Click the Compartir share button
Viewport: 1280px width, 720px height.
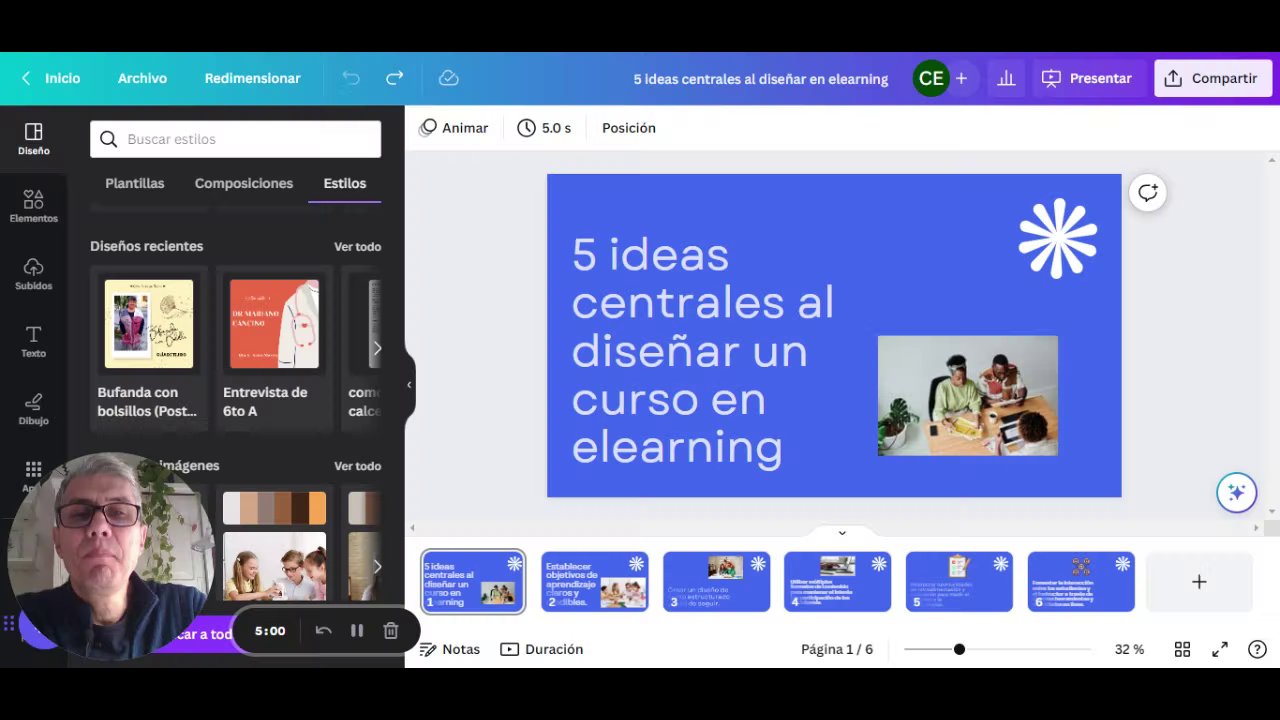pos(1212,78)
